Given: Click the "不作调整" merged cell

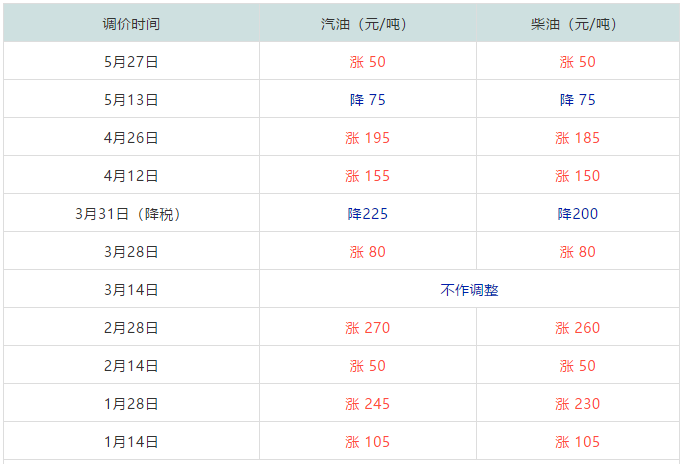Looking at the screenshot, I should pyautogui.click(x=469, y=289).
